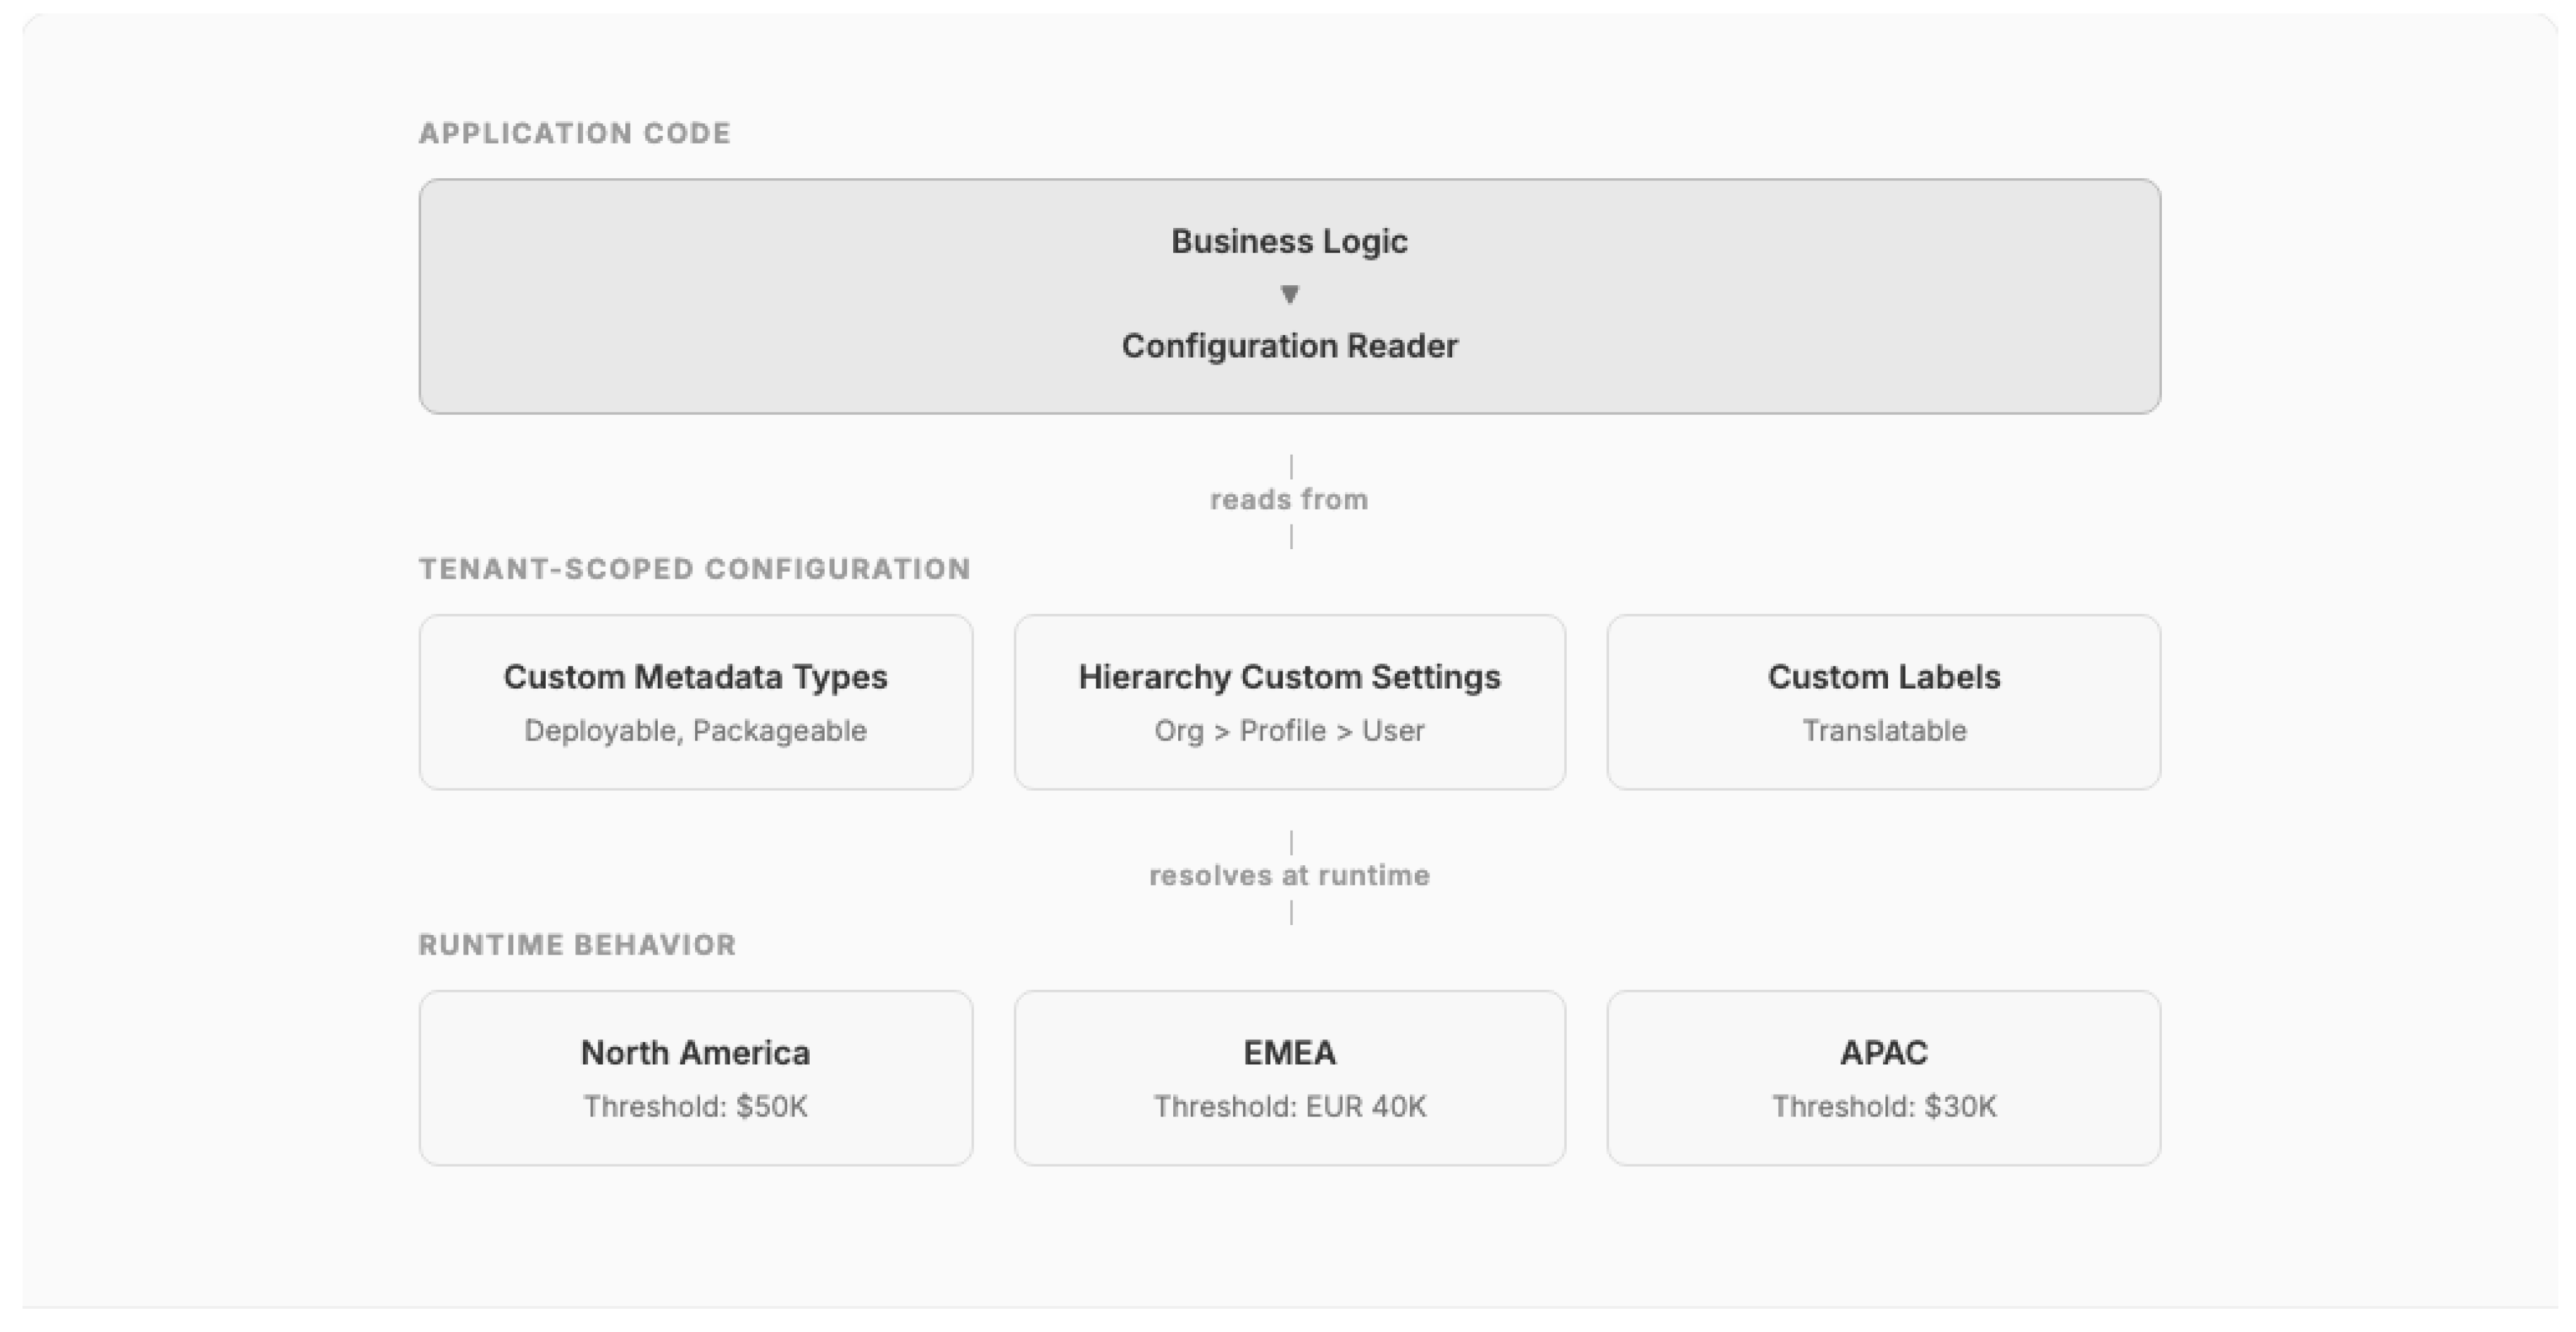Image resolution: width=2576 pixels, height=1332 pixels.
Task: Choose the EMEA card title
Action: (1289, 1053)
